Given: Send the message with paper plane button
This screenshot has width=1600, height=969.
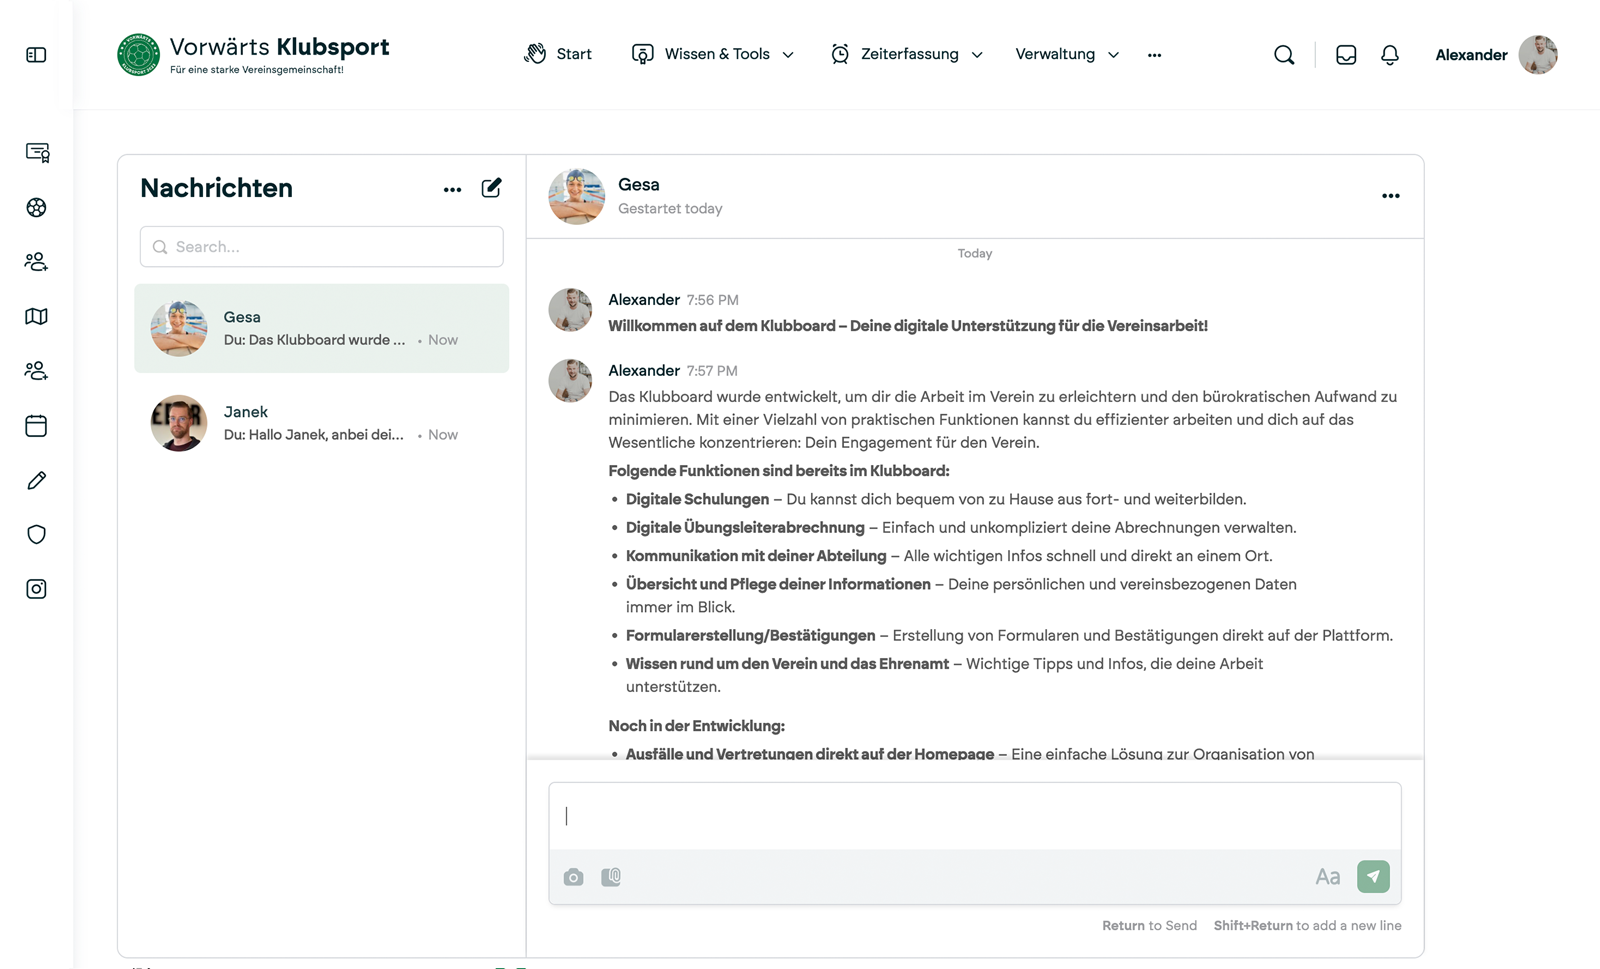Looking at the screenshot, I should [x=1373, y=877].
